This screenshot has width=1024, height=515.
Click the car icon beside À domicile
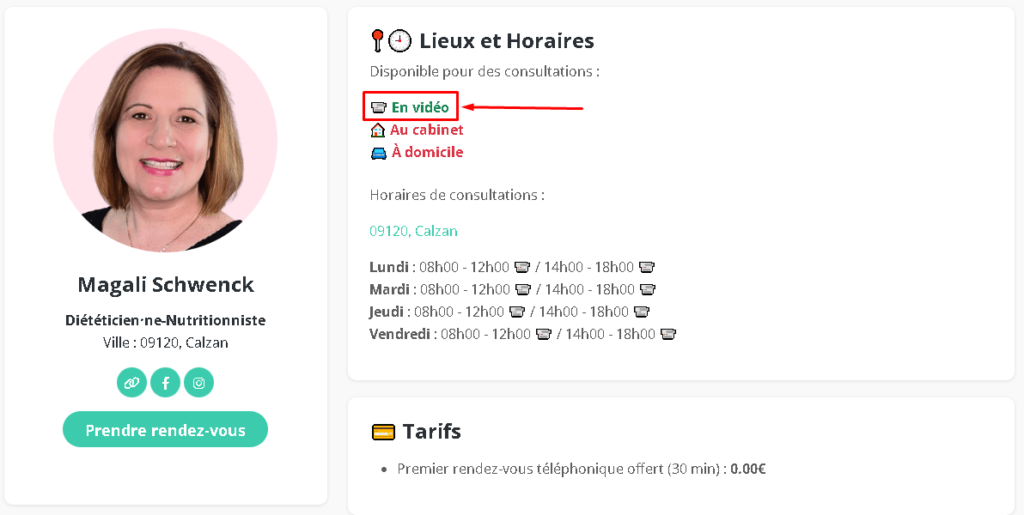(x=378, y=153)
